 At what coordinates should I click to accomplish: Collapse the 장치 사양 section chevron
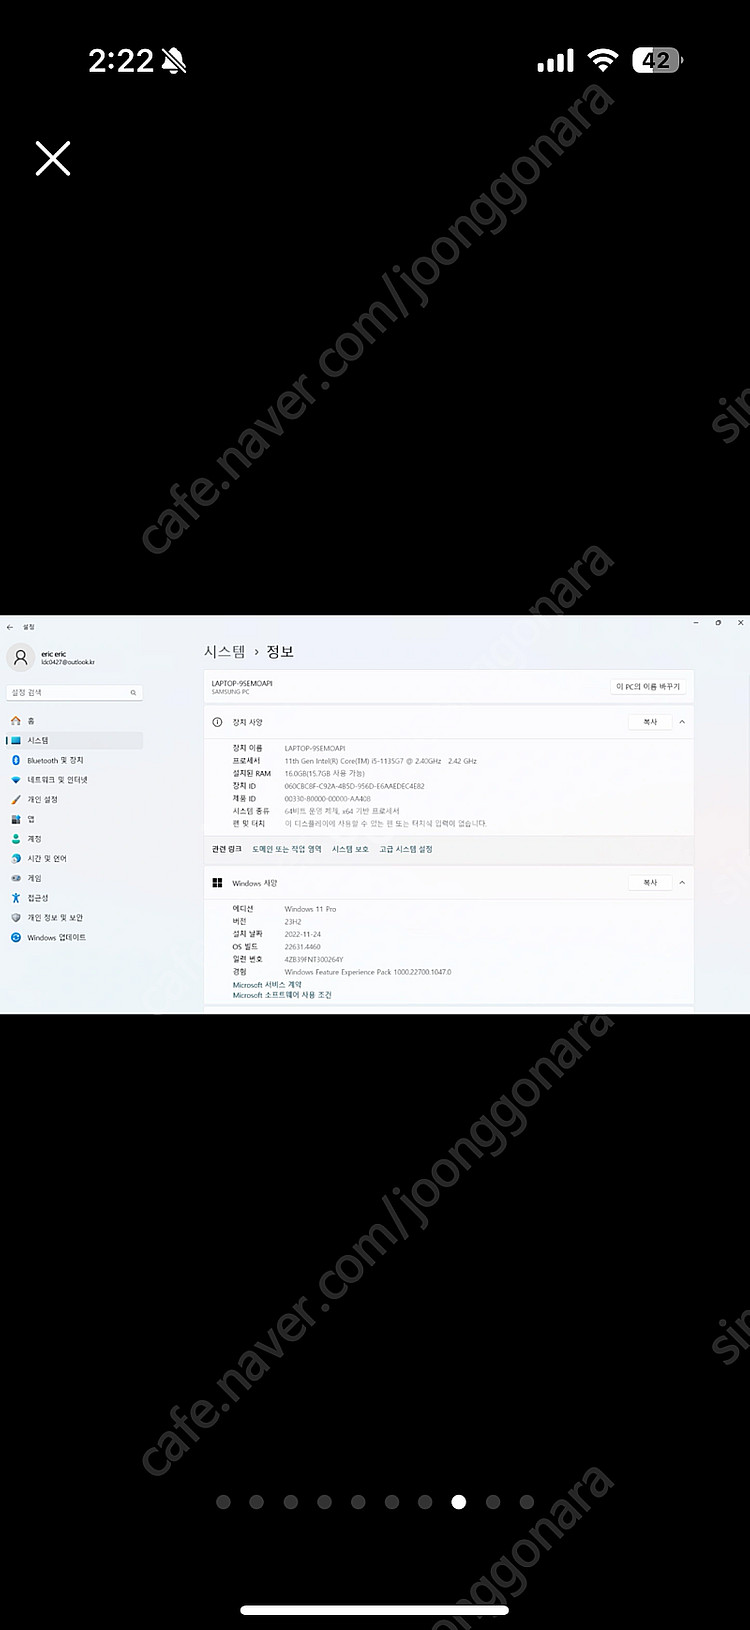pyautogui.click(x=682, y=722)
